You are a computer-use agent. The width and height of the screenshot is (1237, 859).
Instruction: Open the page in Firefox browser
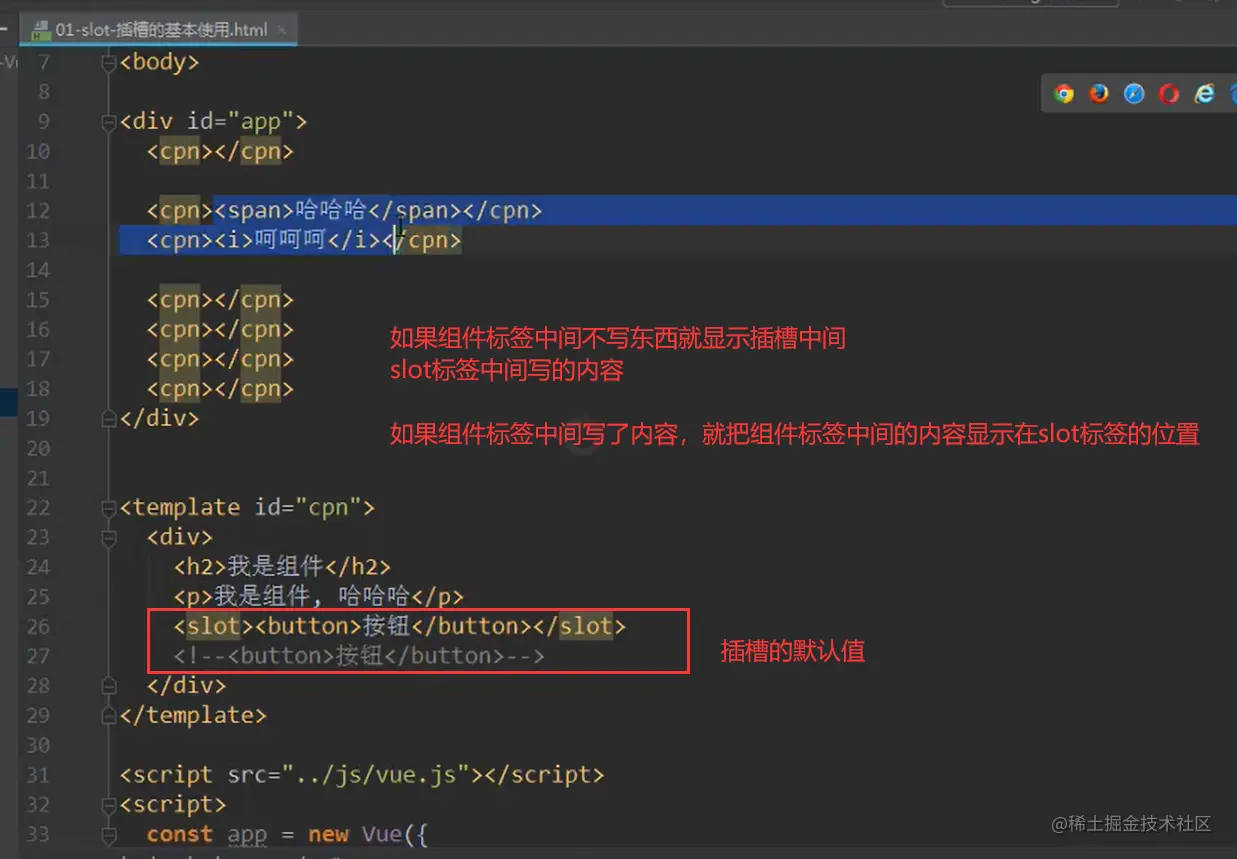pos(1099,93)
